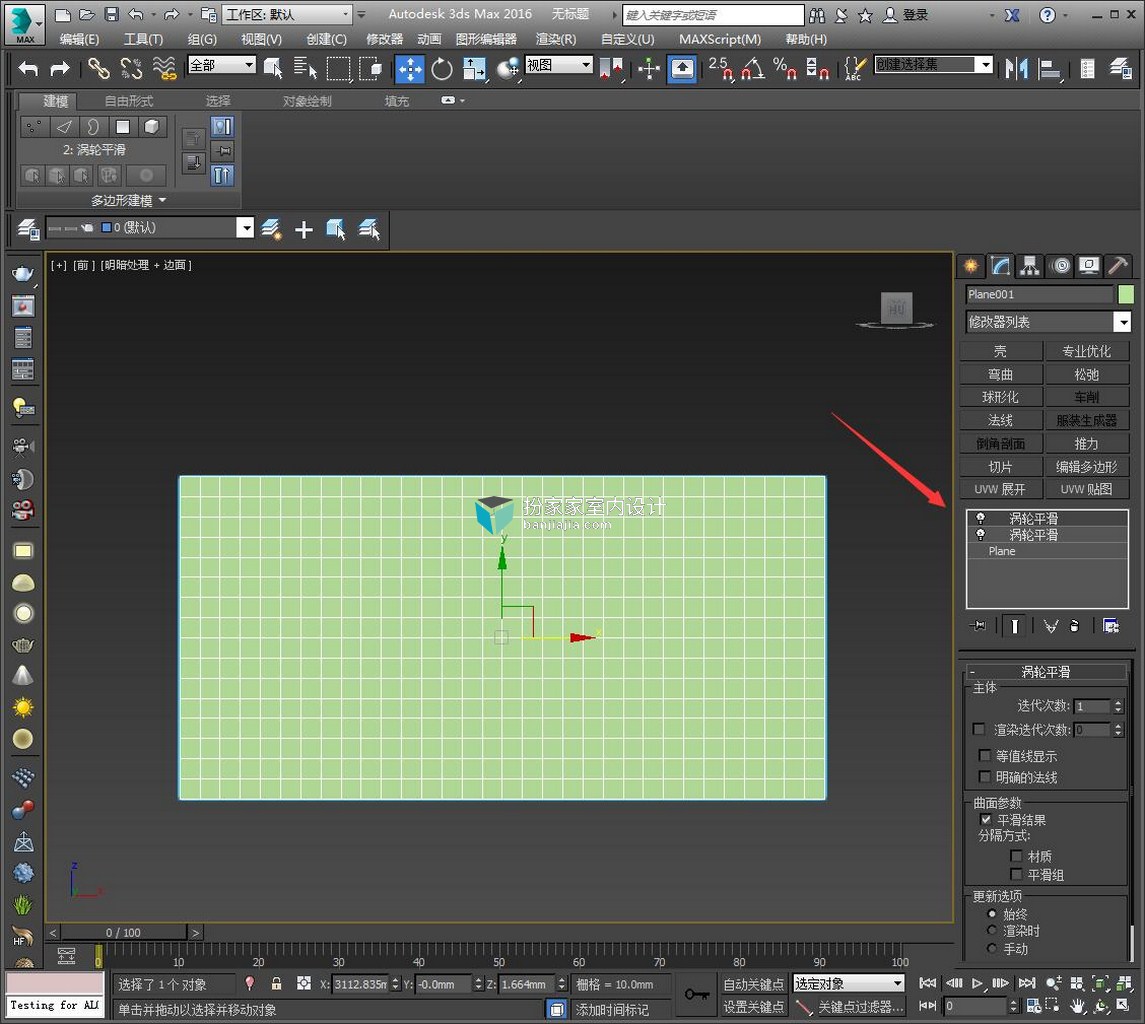Apply the 壳 modifier button

(1000, 351)
